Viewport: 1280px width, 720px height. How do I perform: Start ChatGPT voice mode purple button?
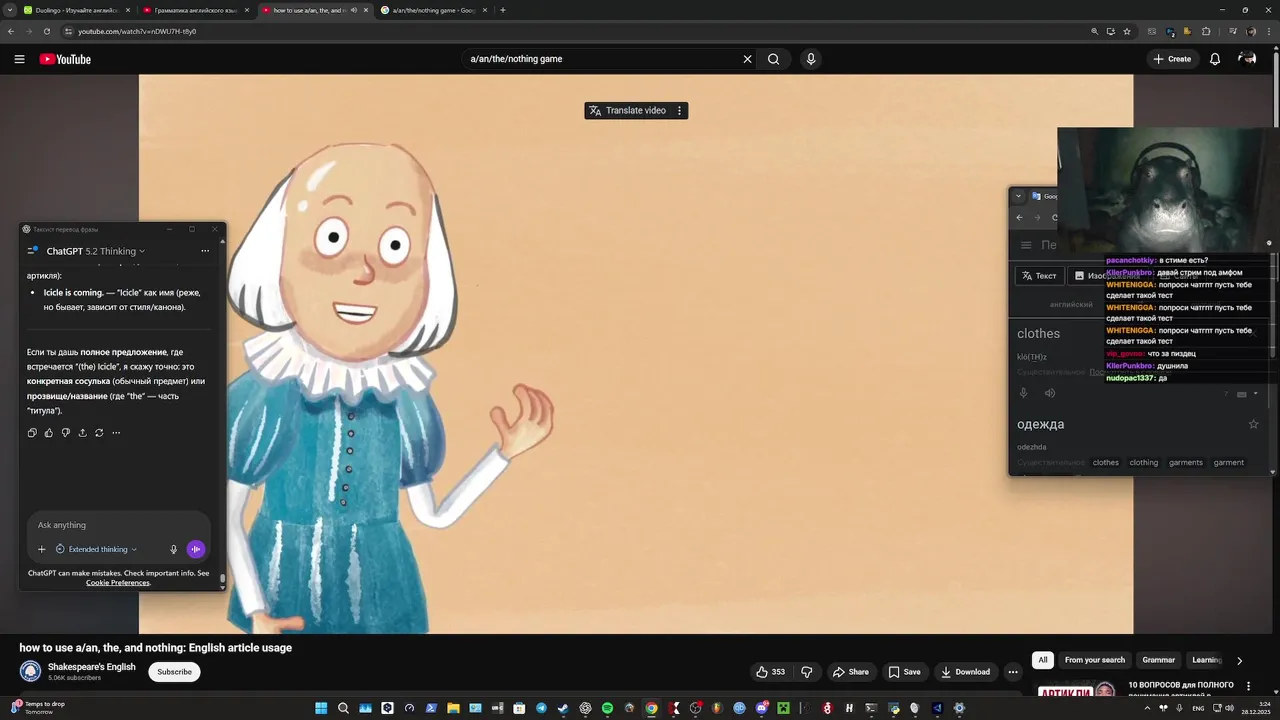[196, 549]
